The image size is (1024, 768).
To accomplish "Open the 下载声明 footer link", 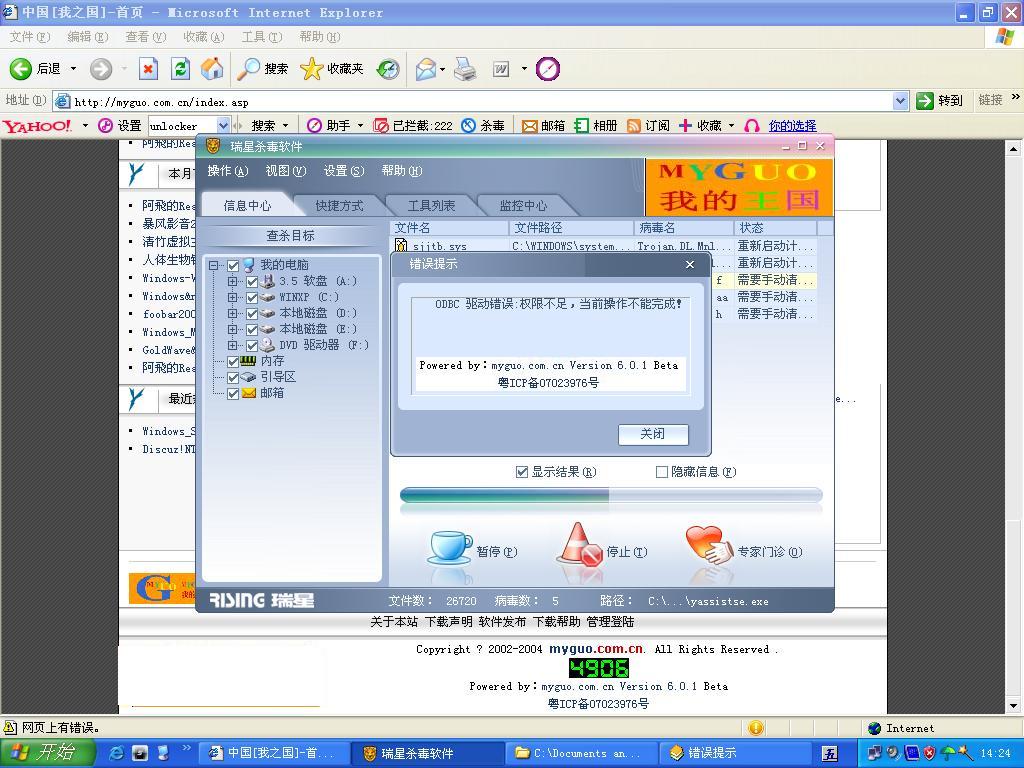I will point(448,622).
